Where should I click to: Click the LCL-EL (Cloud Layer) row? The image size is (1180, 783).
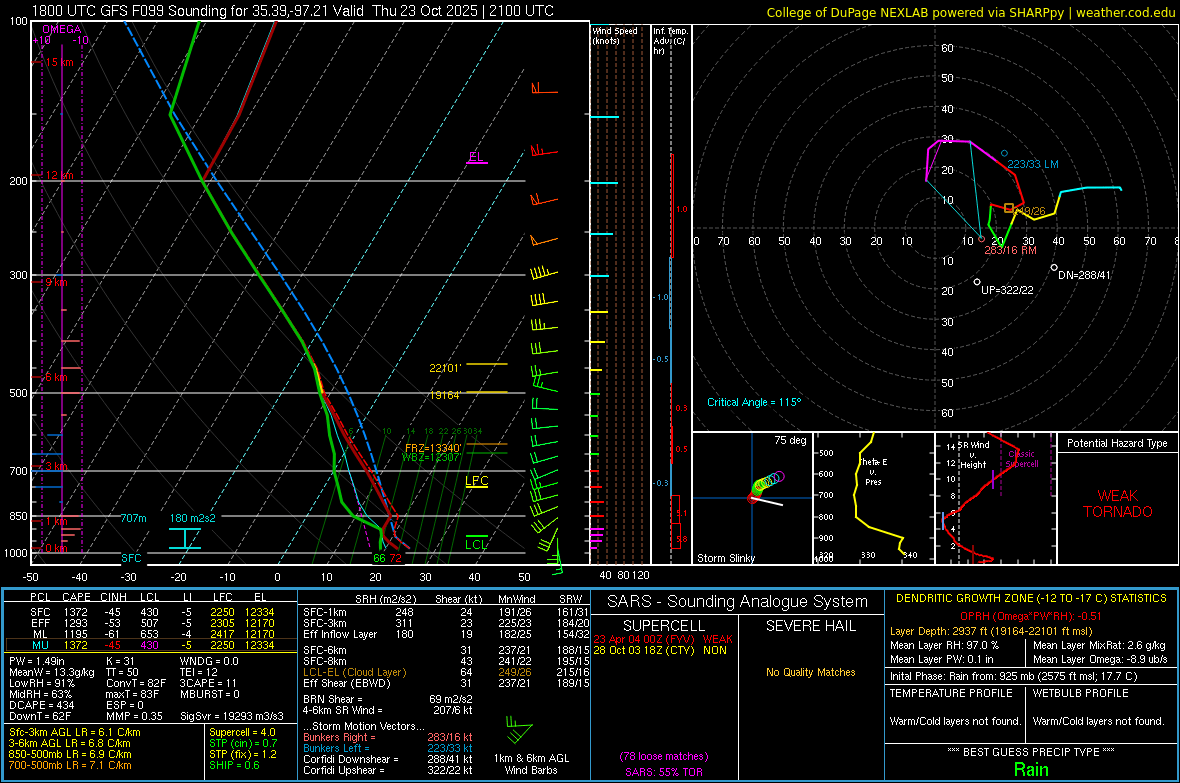click(446, 672)
